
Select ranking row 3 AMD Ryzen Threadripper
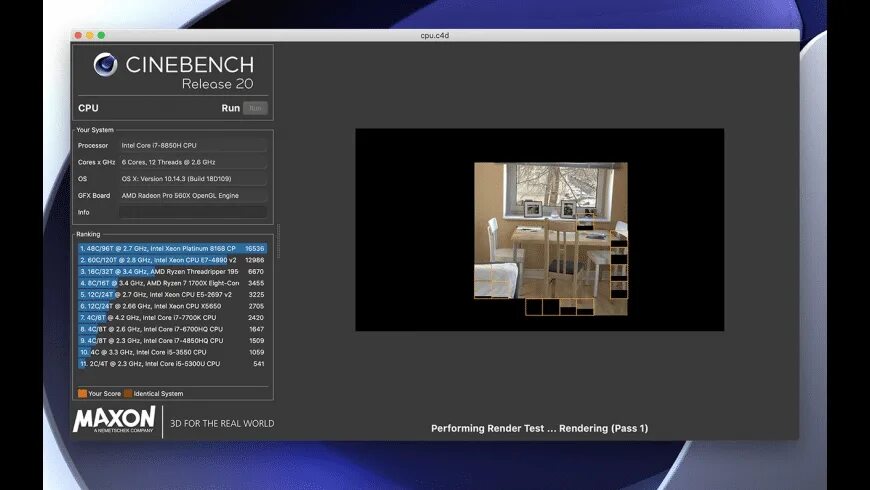(172, 272)
